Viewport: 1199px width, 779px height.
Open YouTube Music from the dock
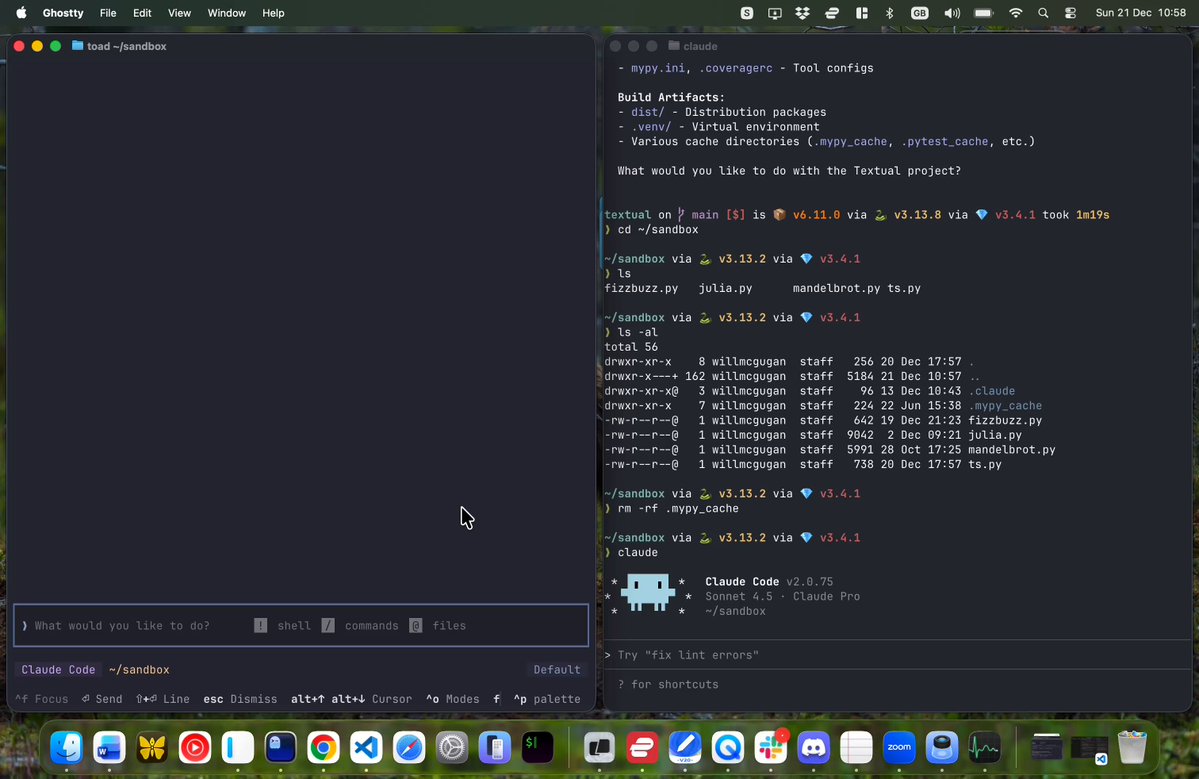195,747
